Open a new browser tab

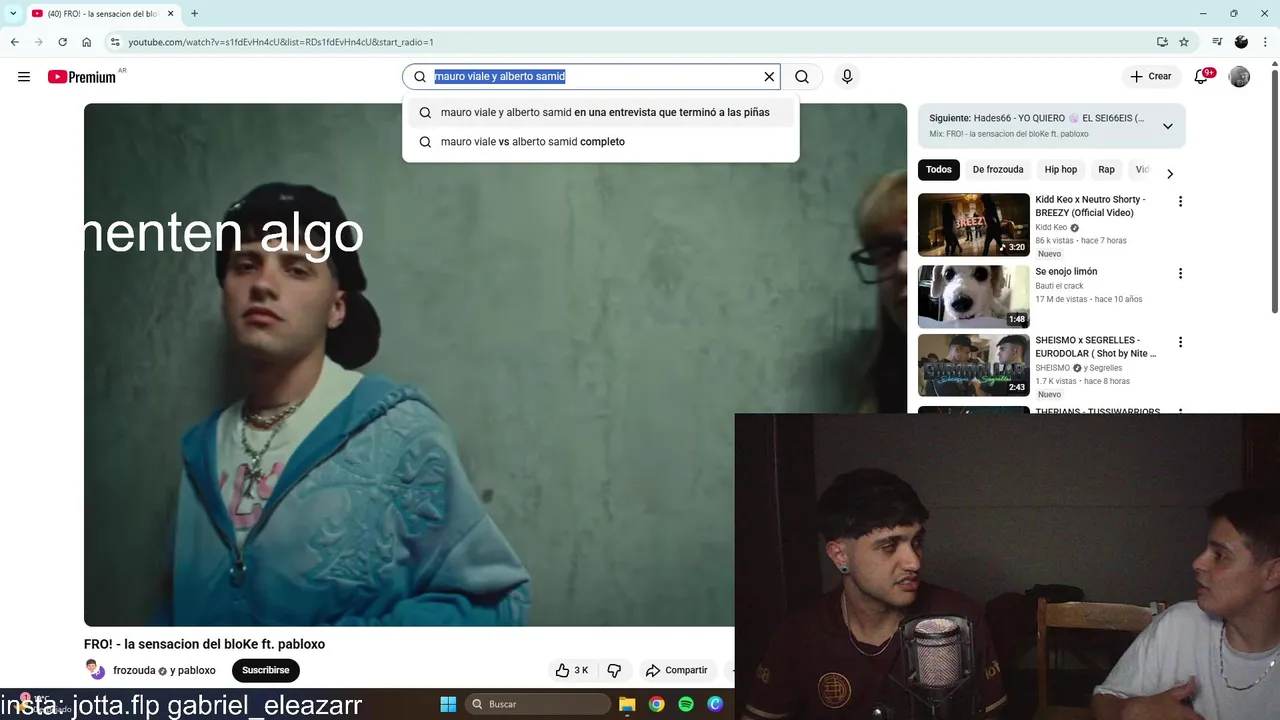[194, 14]
